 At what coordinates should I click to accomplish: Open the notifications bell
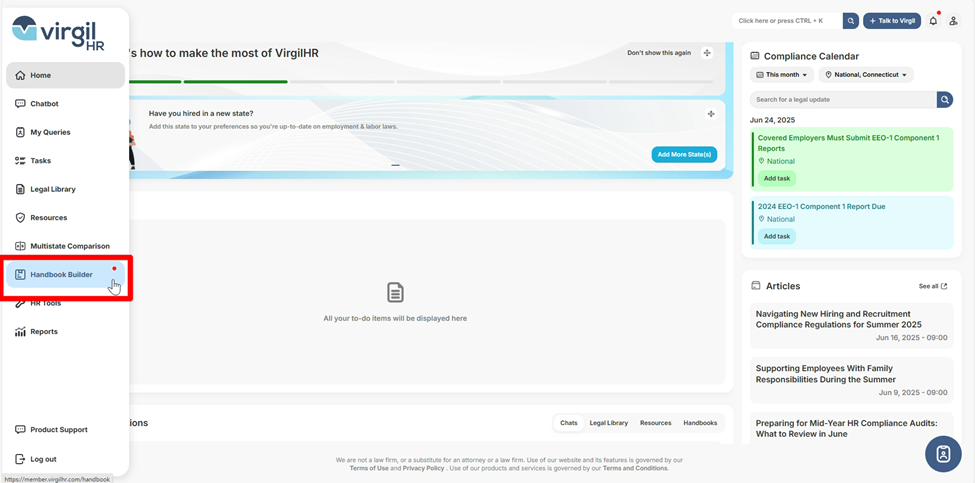coord(933,21)
